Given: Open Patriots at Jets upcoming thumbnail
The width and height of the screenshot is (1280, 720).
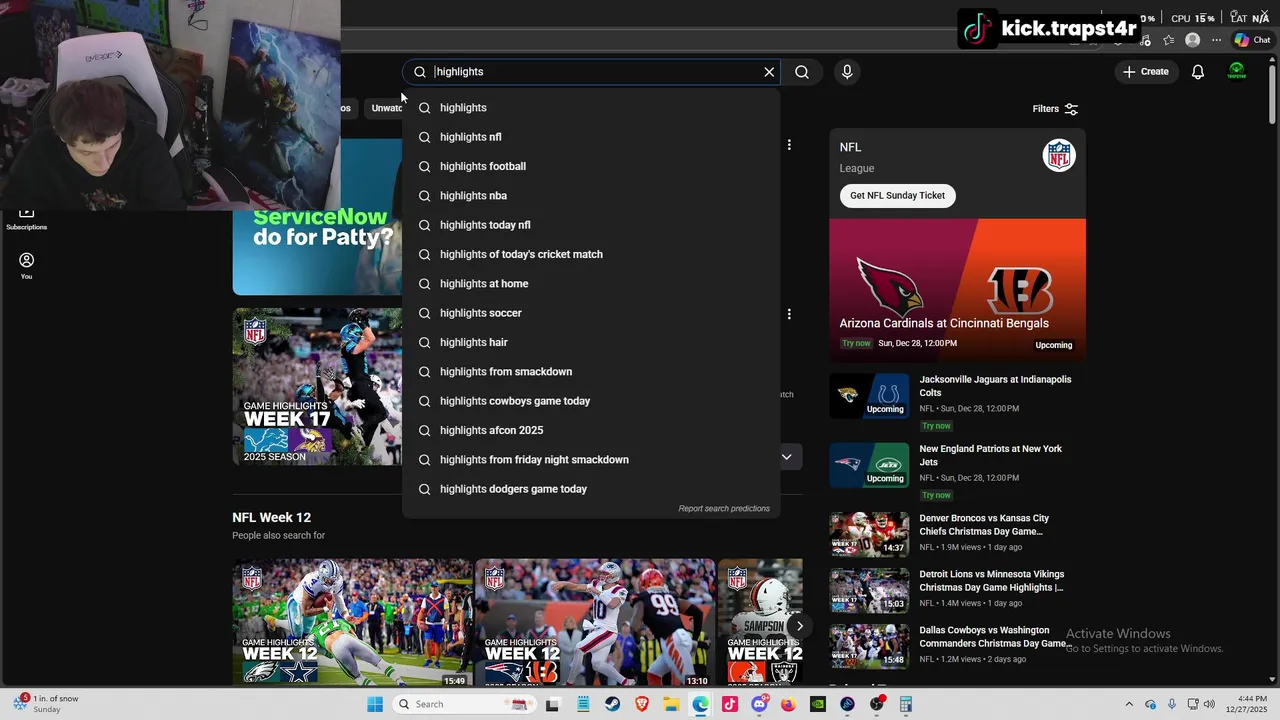Looking at the screenshot, I should point(869,465).
